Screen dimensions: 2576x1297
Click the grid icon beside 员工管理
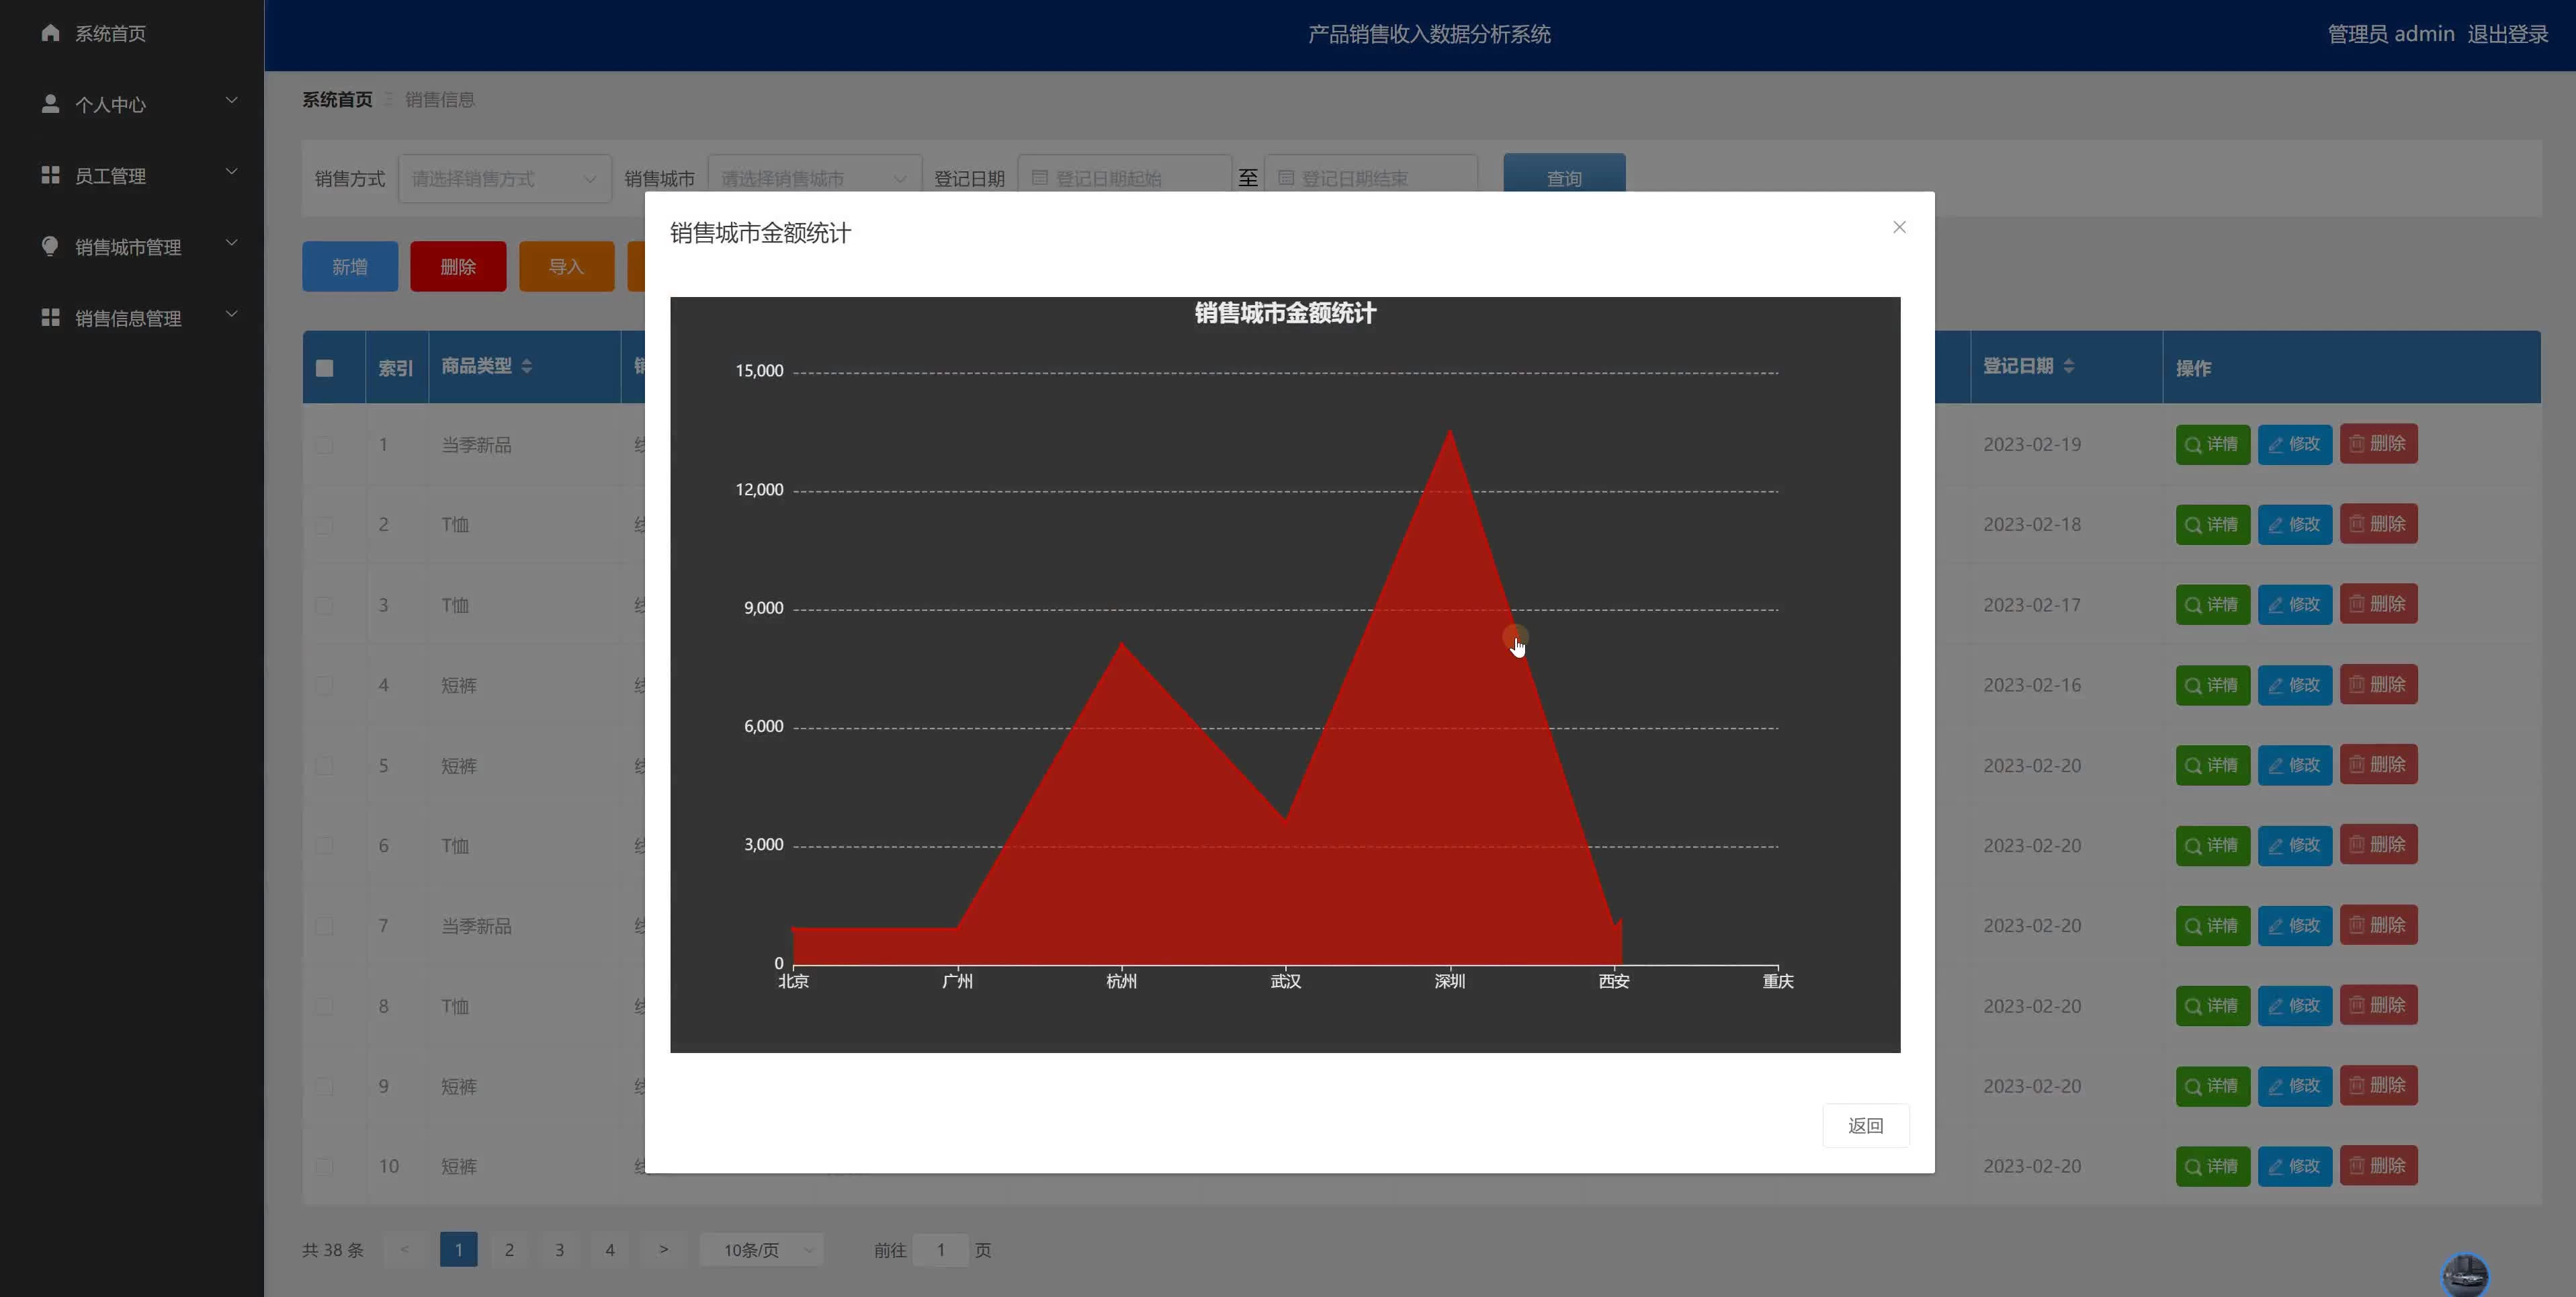(50, 175)
